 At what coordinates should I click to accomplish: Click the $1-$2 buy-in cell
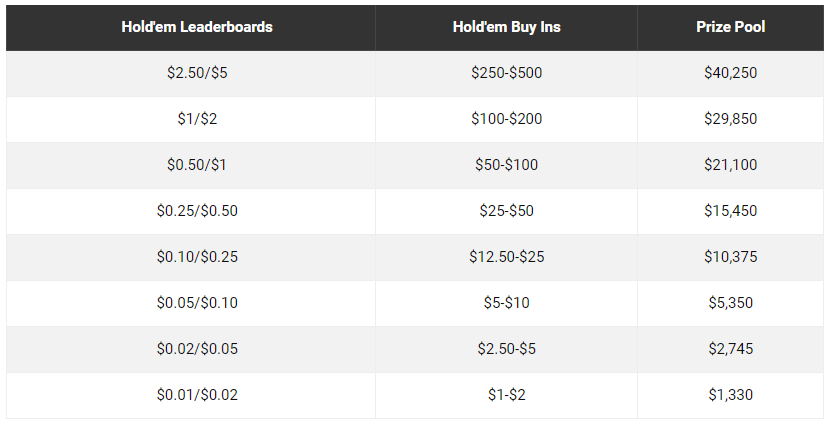pyautogui.click(x=507, y=395)
